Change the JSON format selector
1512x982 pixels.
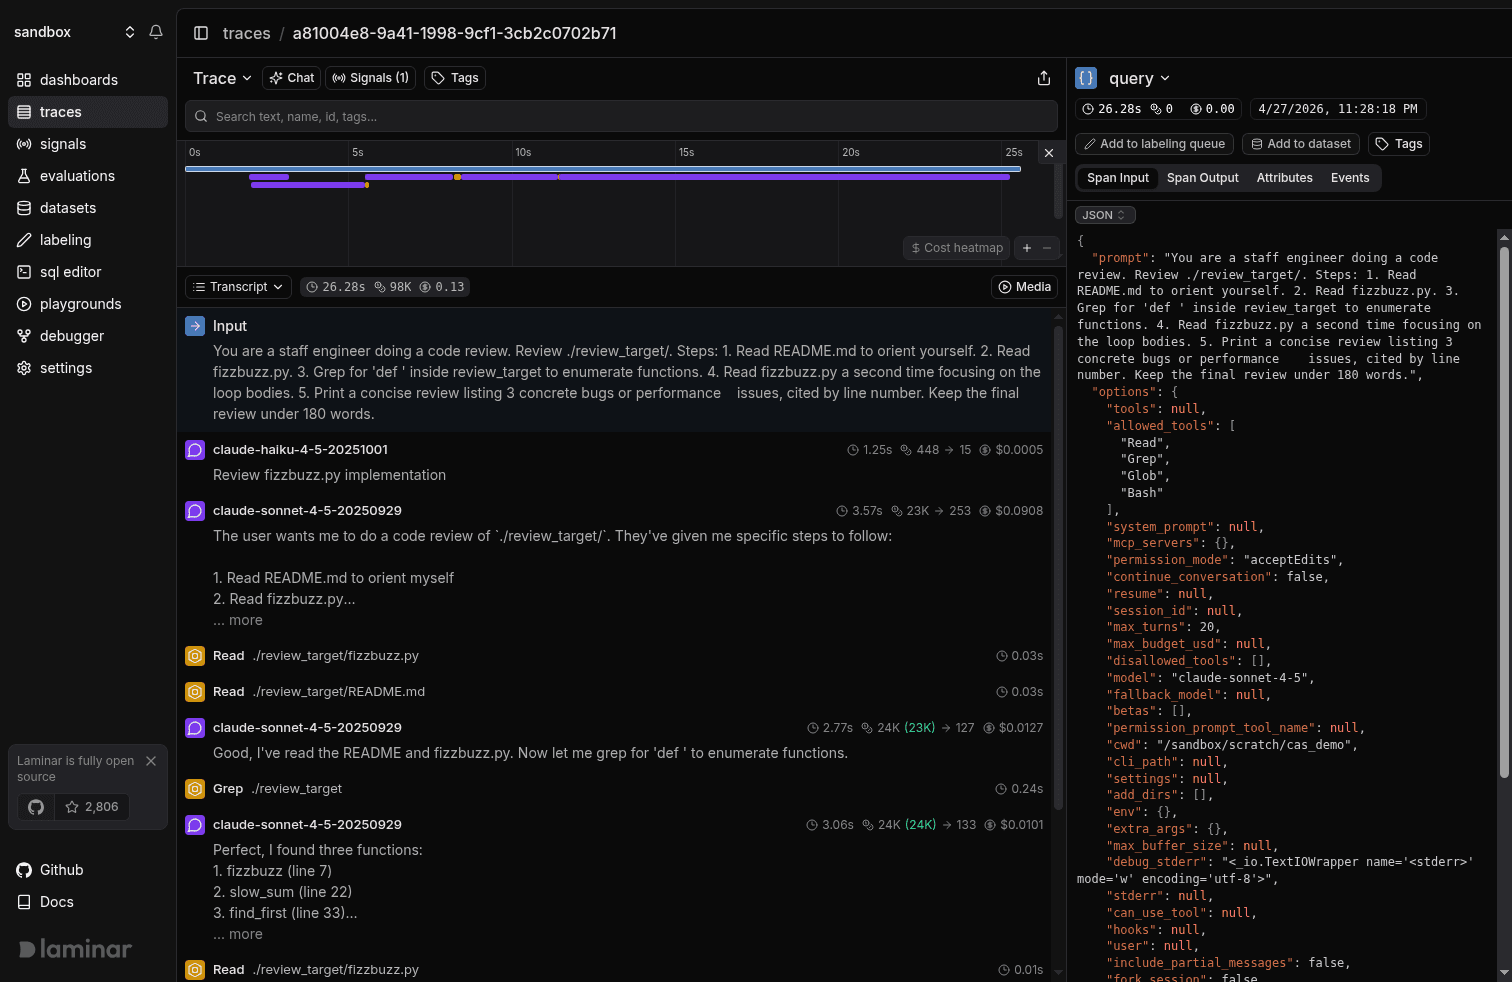[x=1105, y=215]
